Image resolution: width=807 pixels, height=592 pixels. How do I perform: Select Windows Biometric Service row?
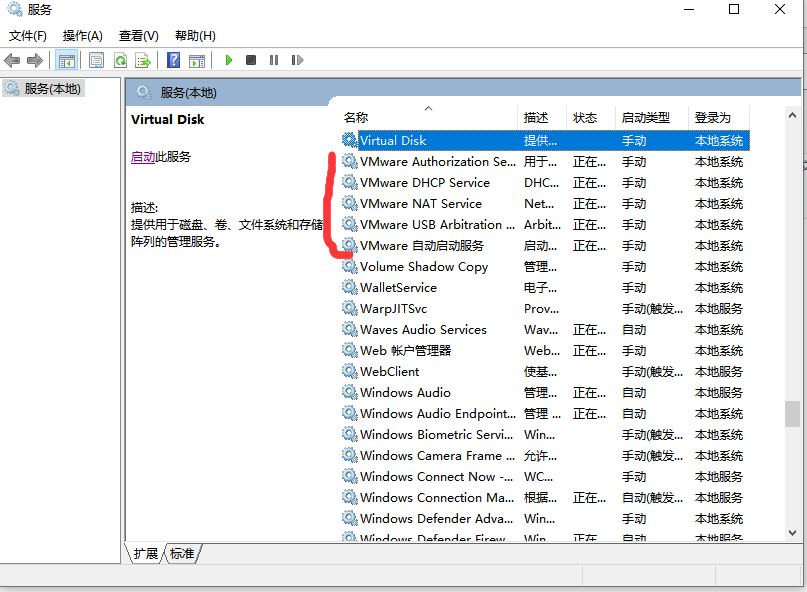tap(545, 434)
